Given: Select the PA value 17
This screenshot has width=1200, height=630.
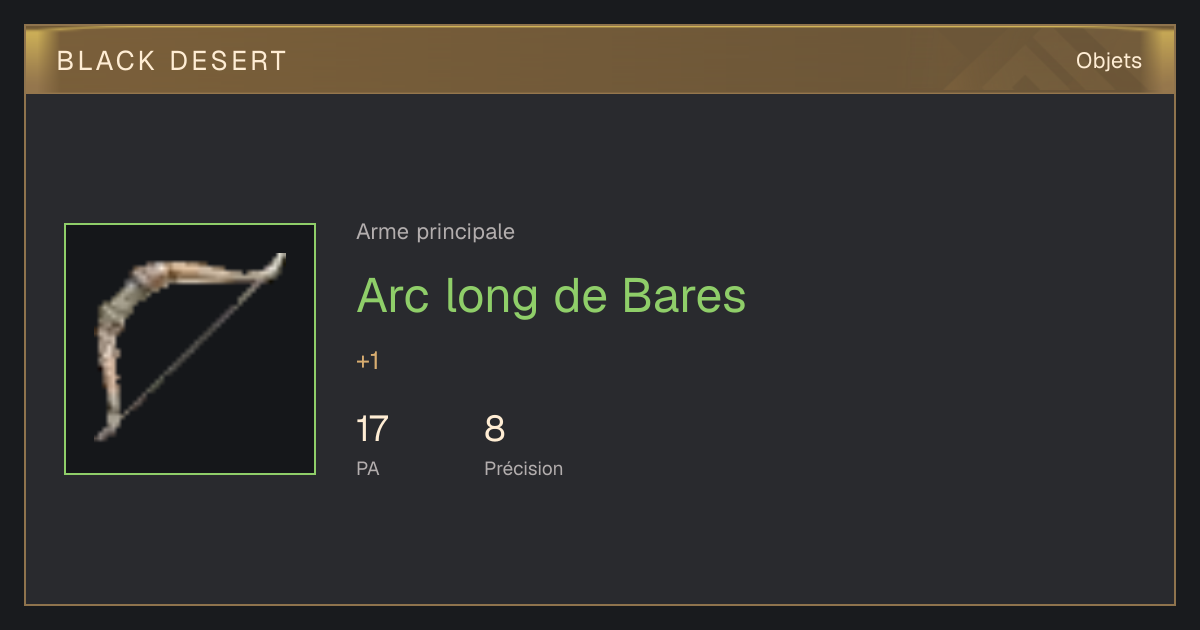Looking at the screenshot, I should [372, 429].
